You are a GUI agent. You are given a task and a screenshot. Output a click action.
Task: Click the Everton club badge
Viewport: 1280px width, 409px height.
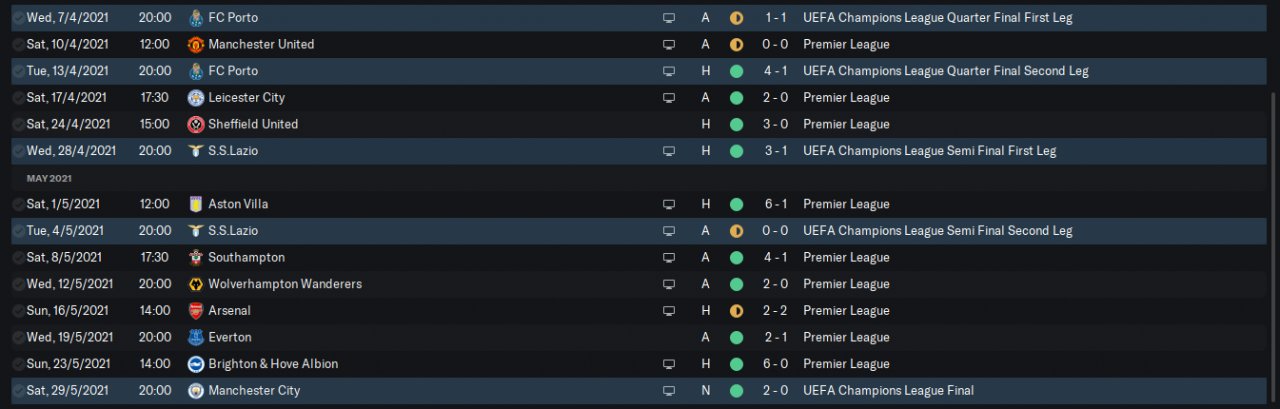point(196,338)
